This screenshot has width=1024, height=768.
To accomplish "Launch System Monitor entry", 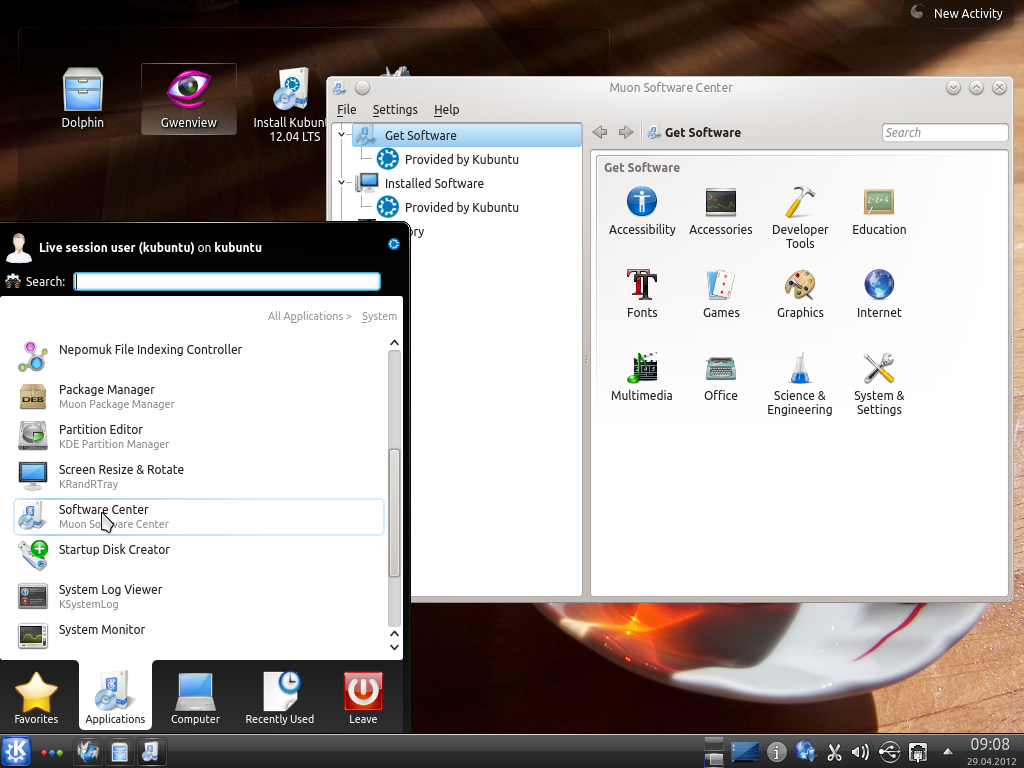I will pyautogui.click(x=199, y=635).
